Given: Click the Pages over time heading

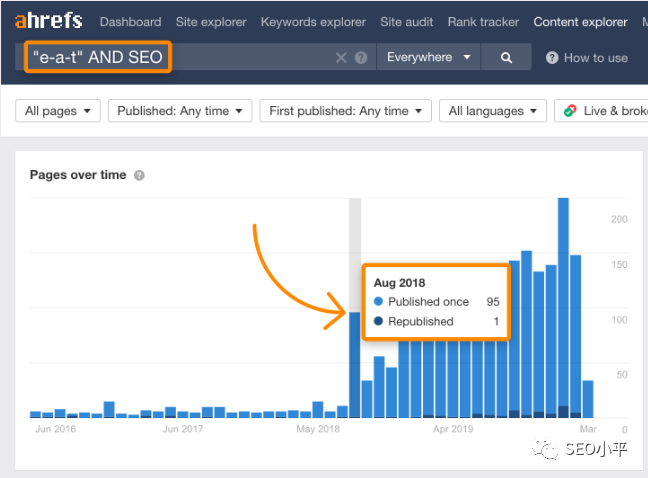Looking at the screenshot, I should point(78,175).
